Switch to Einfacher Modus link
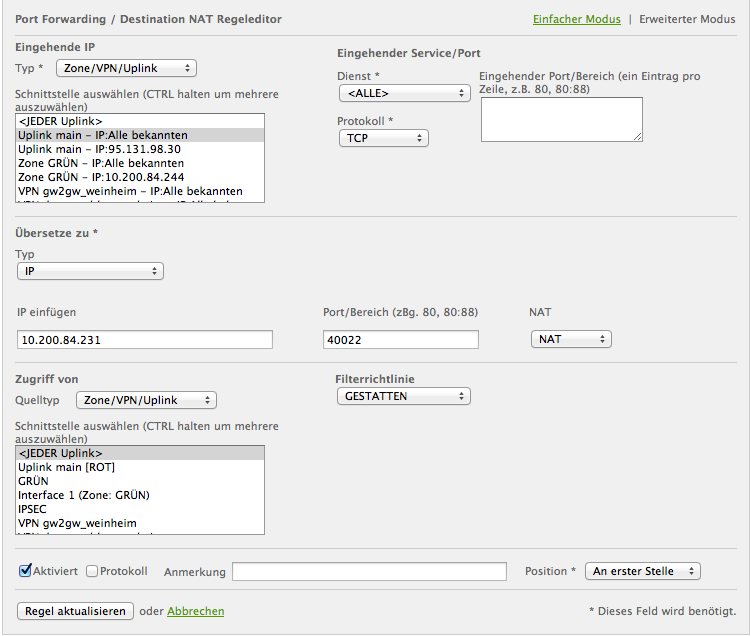The width and height of the screenshot is (751, 636). pyautogui.click(x=576, y=19)
